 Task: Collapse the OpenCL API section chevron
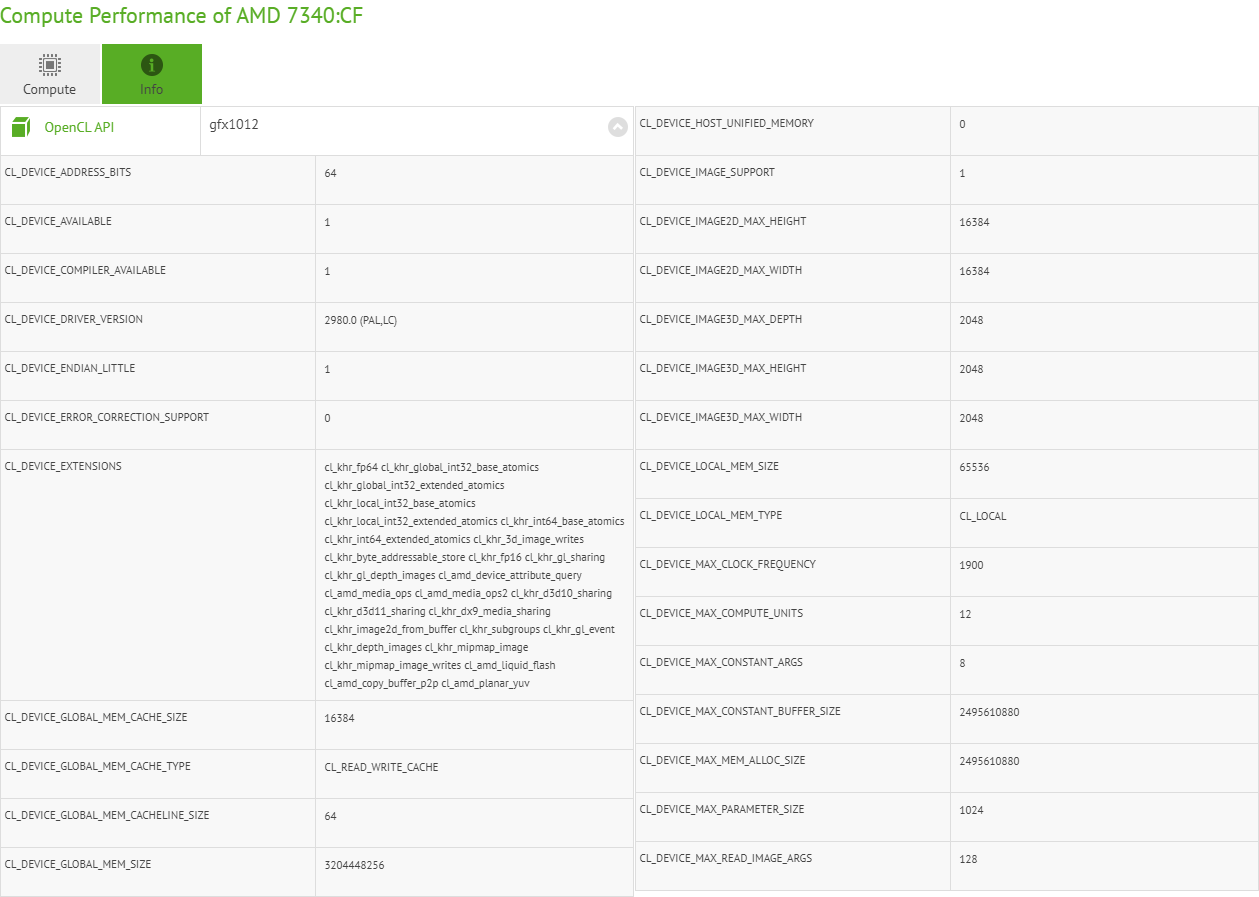point(618,127)
